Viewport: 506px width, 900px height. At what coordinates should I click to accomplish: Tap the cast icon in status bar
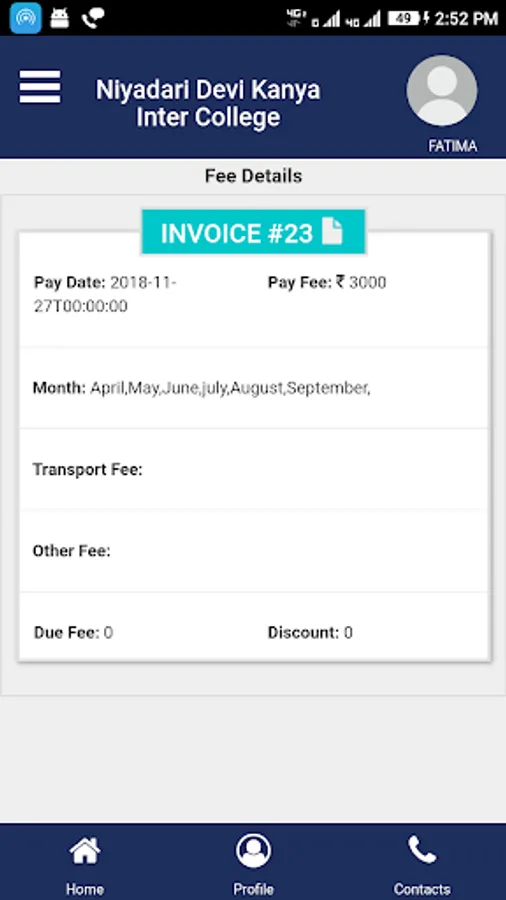tap(25, 18)
